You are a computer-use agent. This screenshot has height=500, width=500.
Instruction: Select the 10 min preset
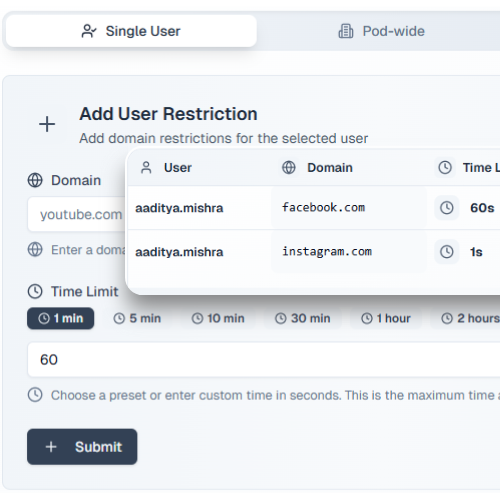pyautogui.click(x=218, y=318)
